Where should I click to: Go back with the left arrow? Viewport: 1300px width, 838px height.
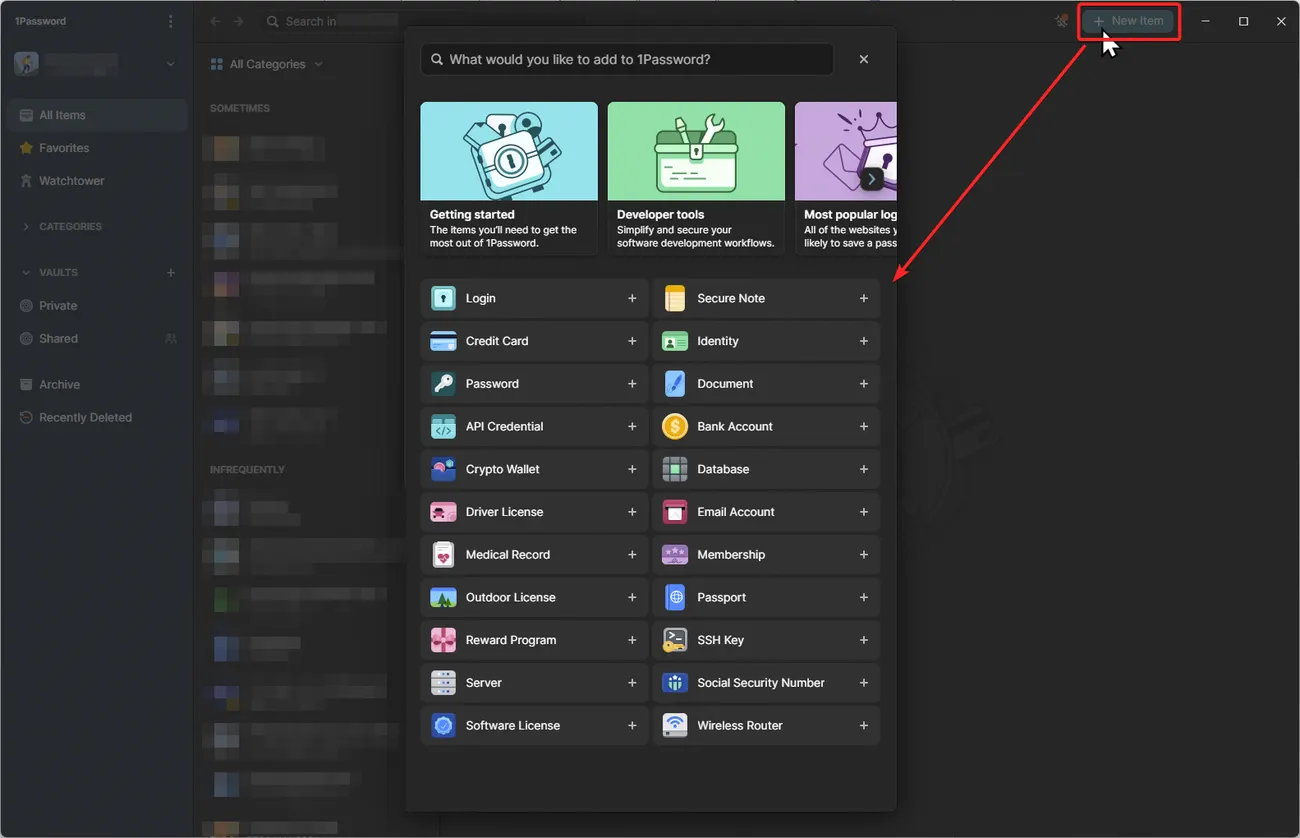[x=216, y=21]
